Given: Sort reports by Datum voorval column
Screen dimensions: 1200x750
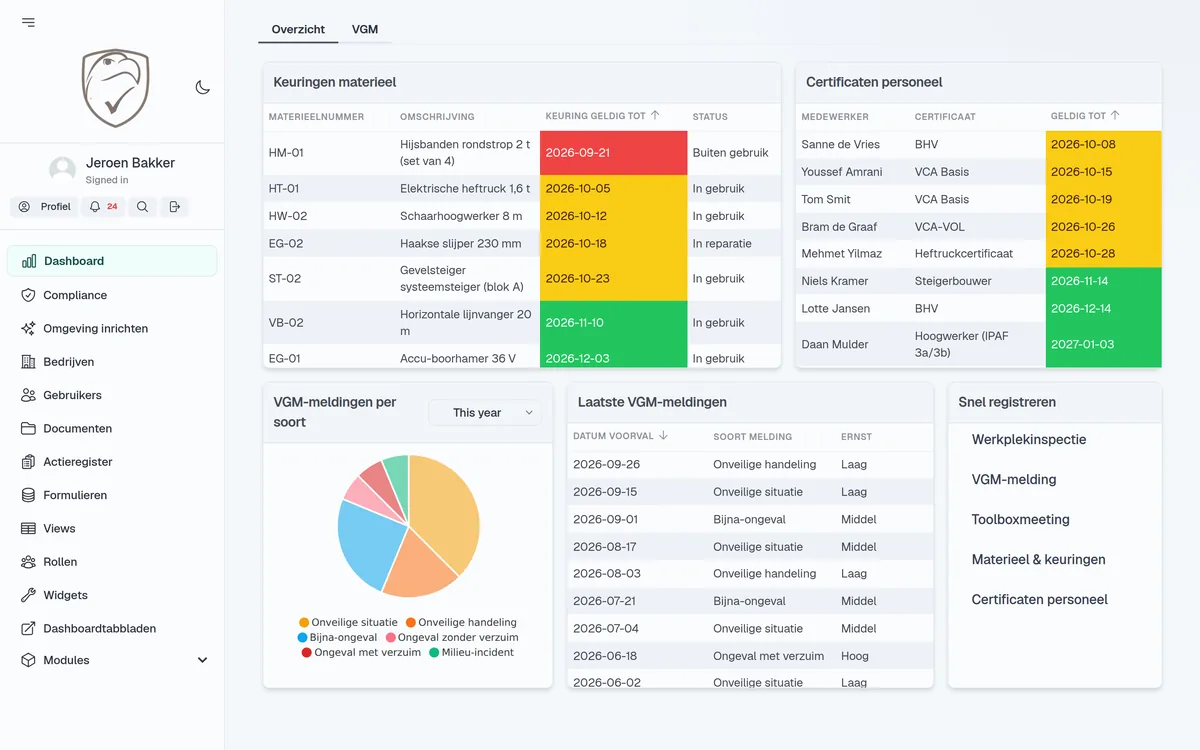Looking at the screenshot, I should click(x=620, y=436).
